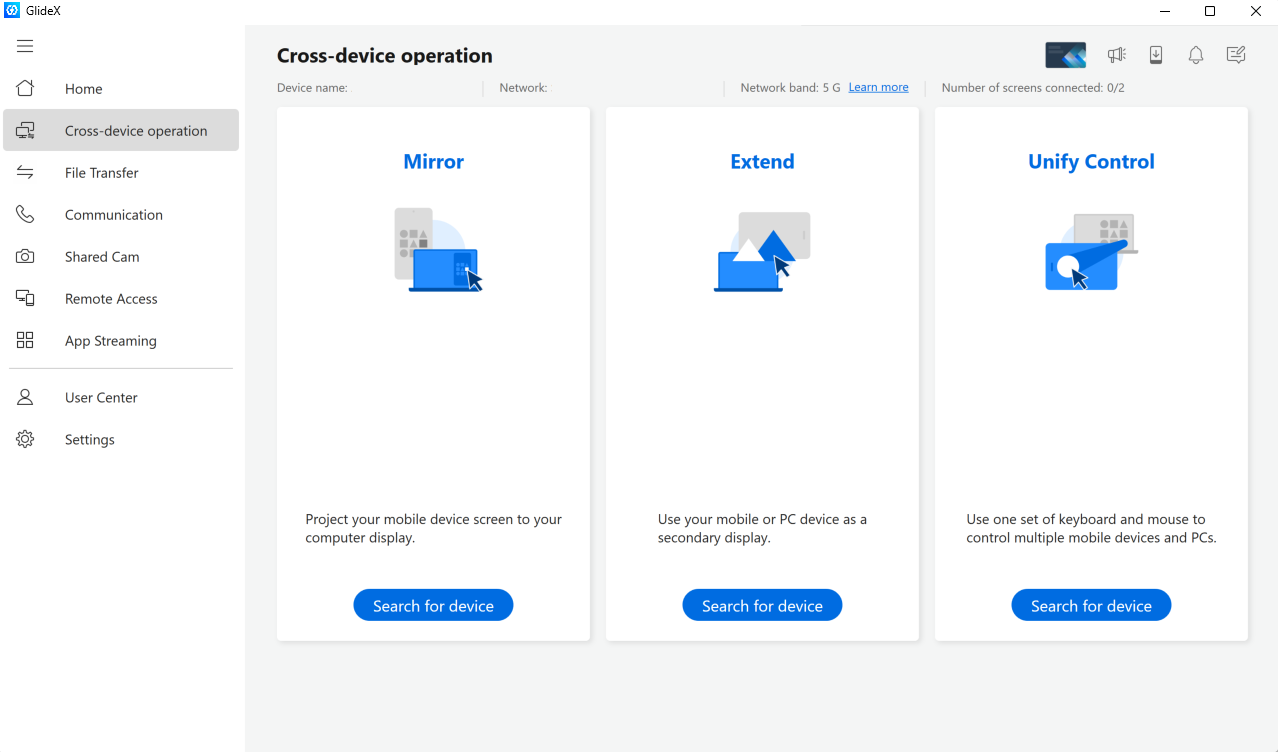Open Remote Access
The image size is (1278, 752).
(x=110, y=298)
